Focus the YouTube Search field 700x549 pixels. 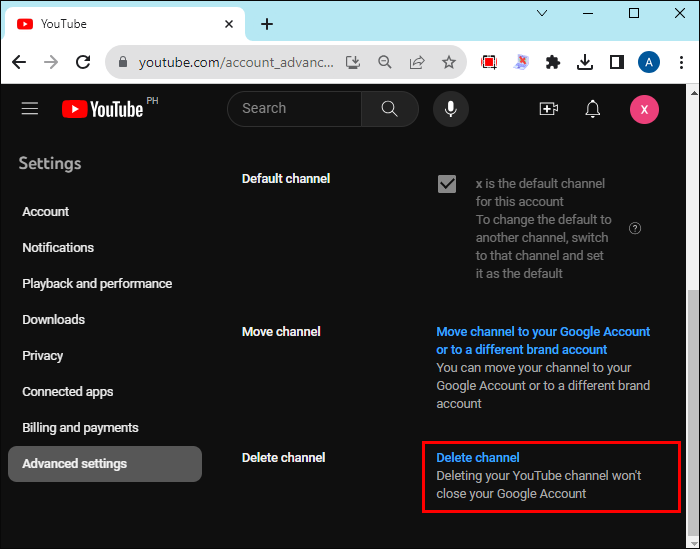pos(295,108)
